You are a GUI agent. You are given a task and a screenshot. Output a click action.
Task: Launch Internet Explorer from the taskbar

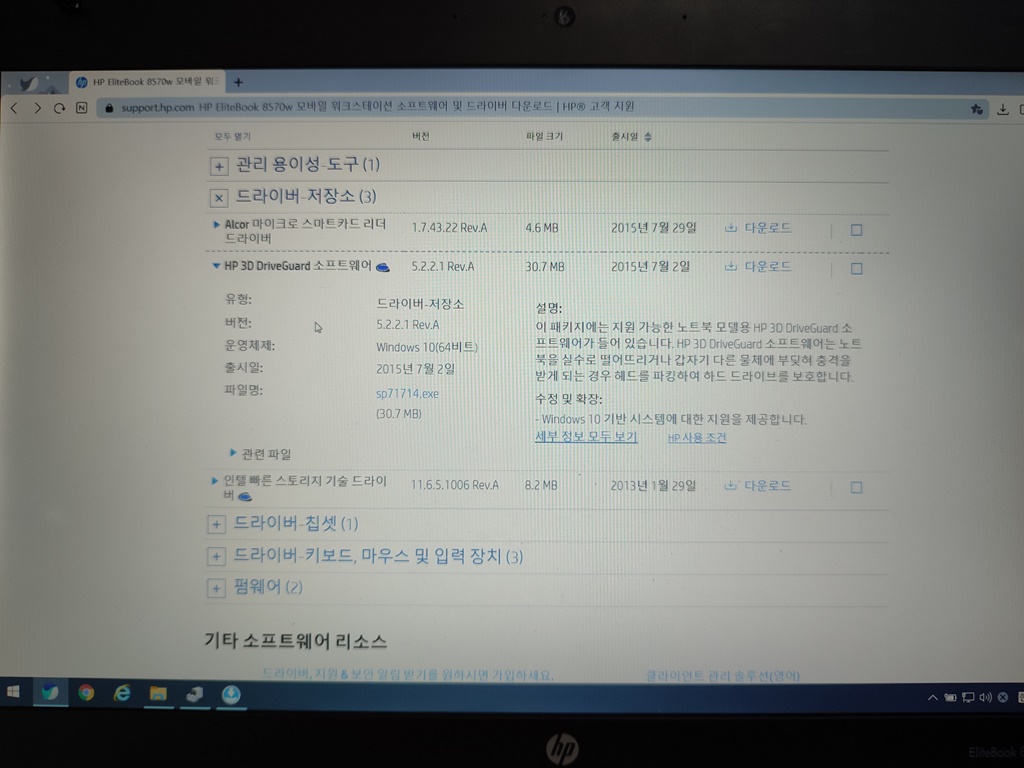(121, 693)
